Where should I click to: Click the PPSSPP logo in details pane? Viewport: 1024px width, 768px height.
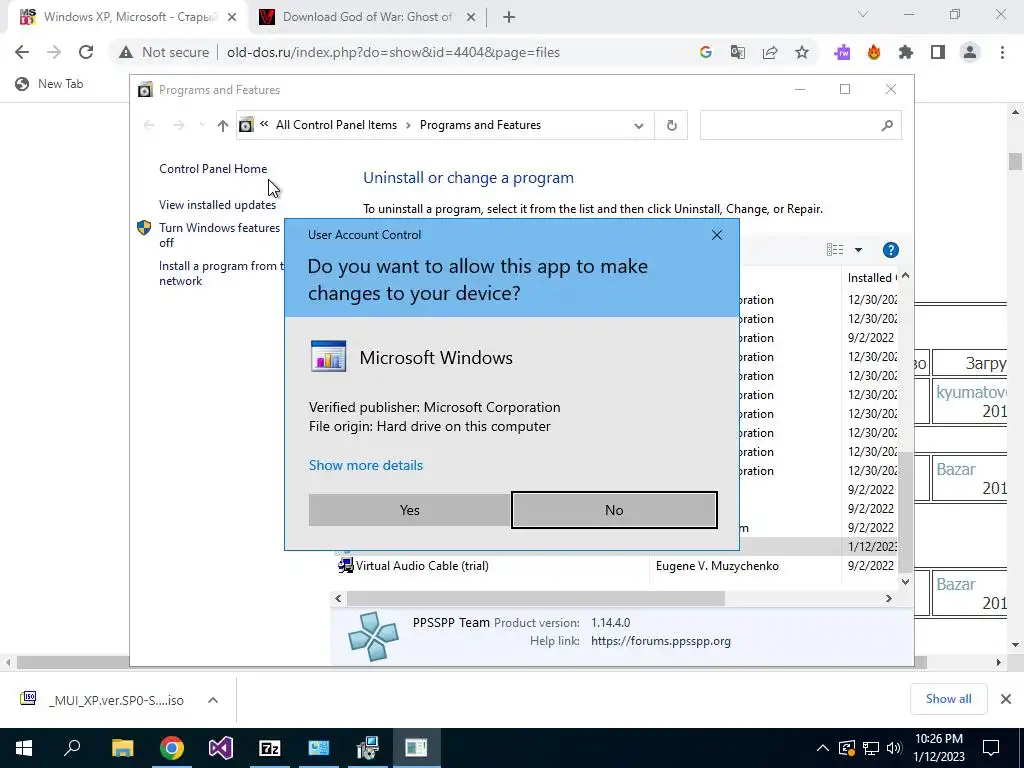373,636
